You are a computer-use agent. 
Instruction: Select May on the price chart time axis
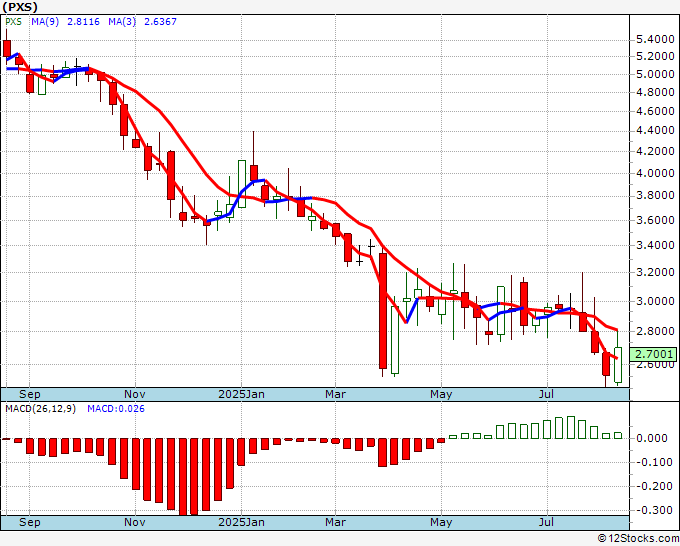(441, 394)
